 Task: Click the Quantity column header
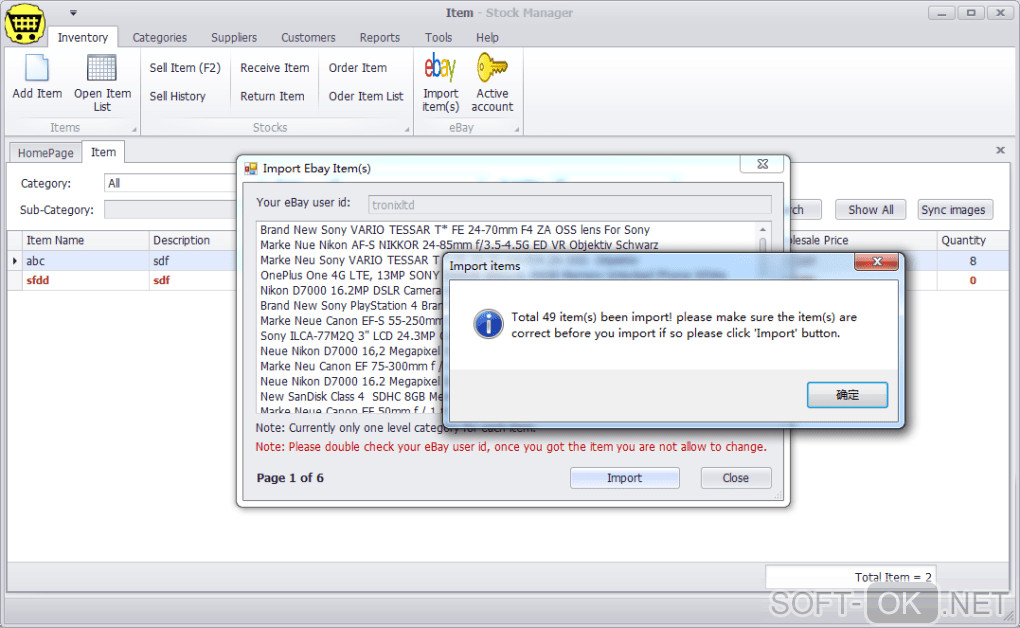click(973, 240)
